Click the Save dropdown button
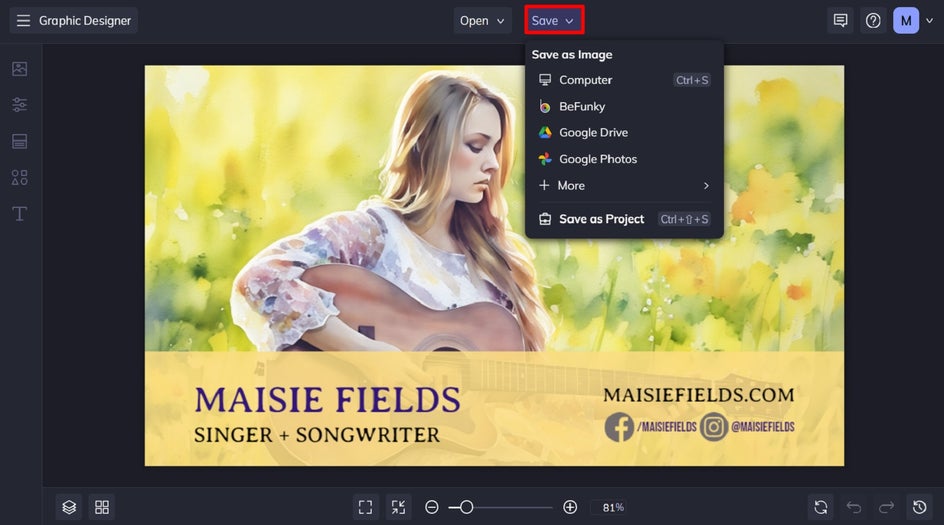 [553, 20]
